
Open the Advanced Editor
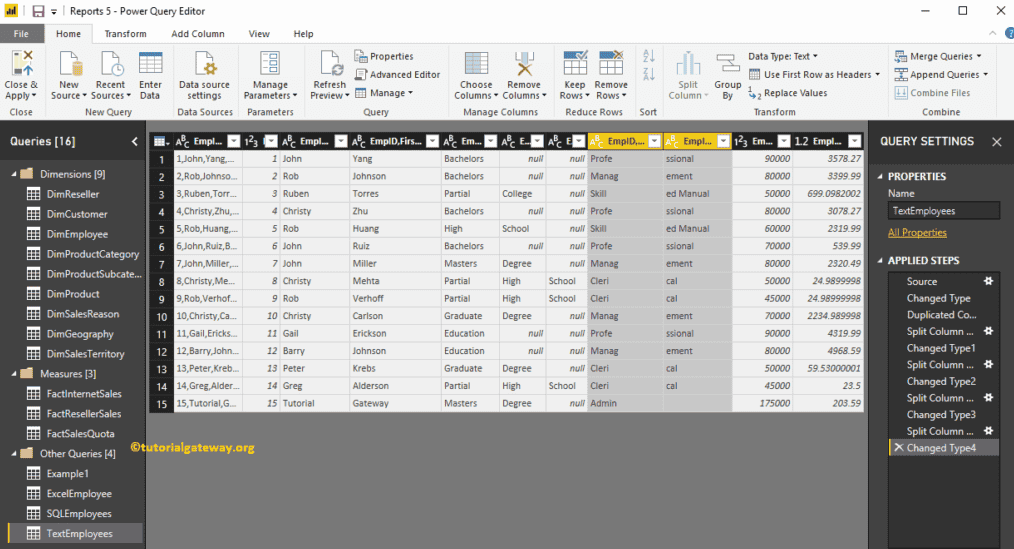pyautogui.click(x=398, y=74)
